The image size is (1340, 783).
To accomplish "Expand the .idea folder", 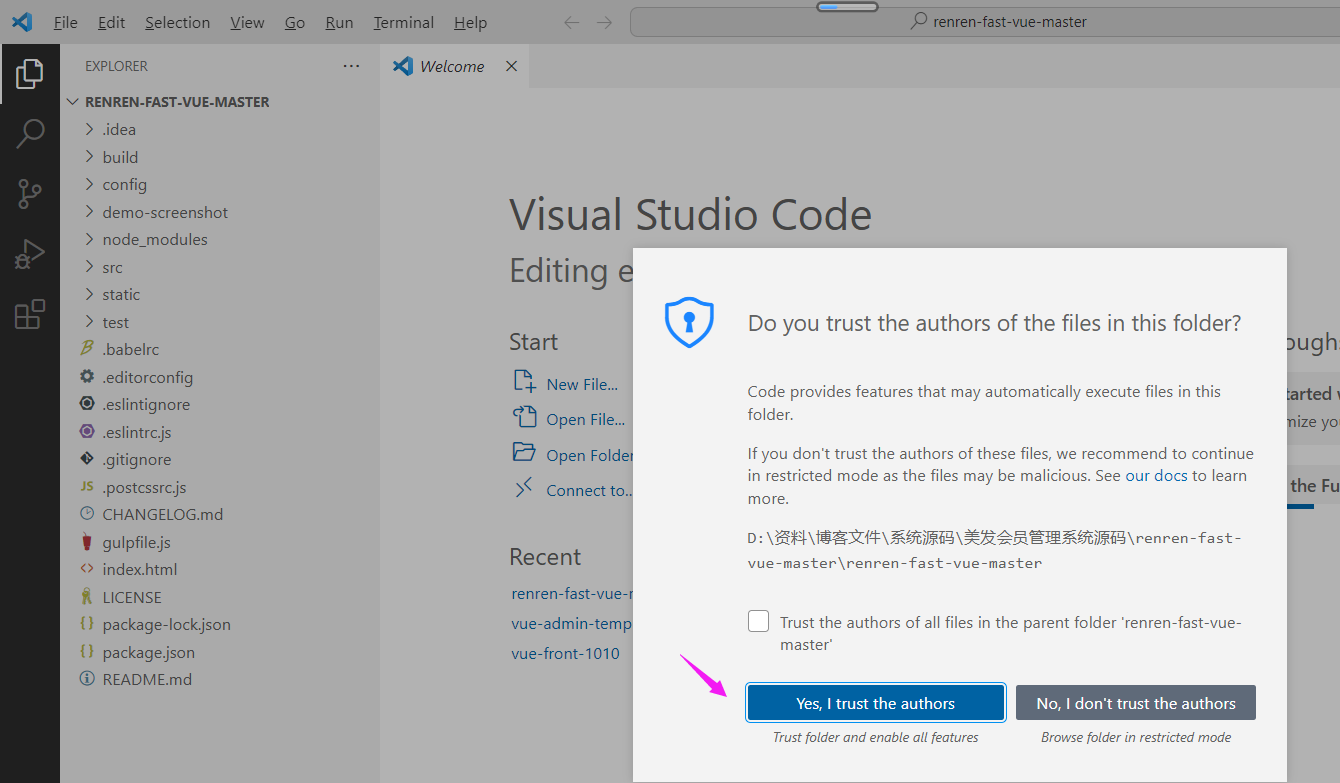I will point(89,129).
